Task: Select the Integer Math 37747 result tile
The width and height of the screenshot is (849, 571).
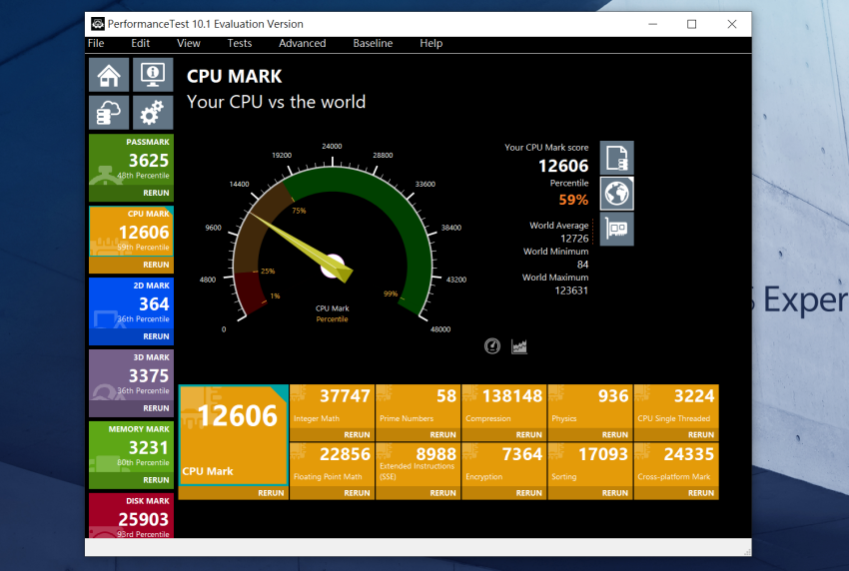Action: tap(332, 406)
